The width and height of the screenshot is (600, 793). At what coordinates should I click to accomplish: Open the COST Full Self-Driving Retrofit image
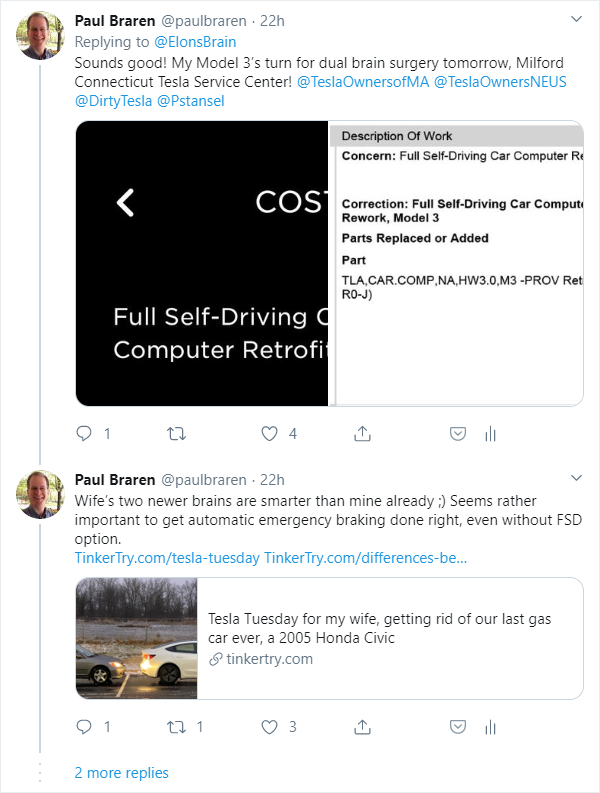pos(202,263)
